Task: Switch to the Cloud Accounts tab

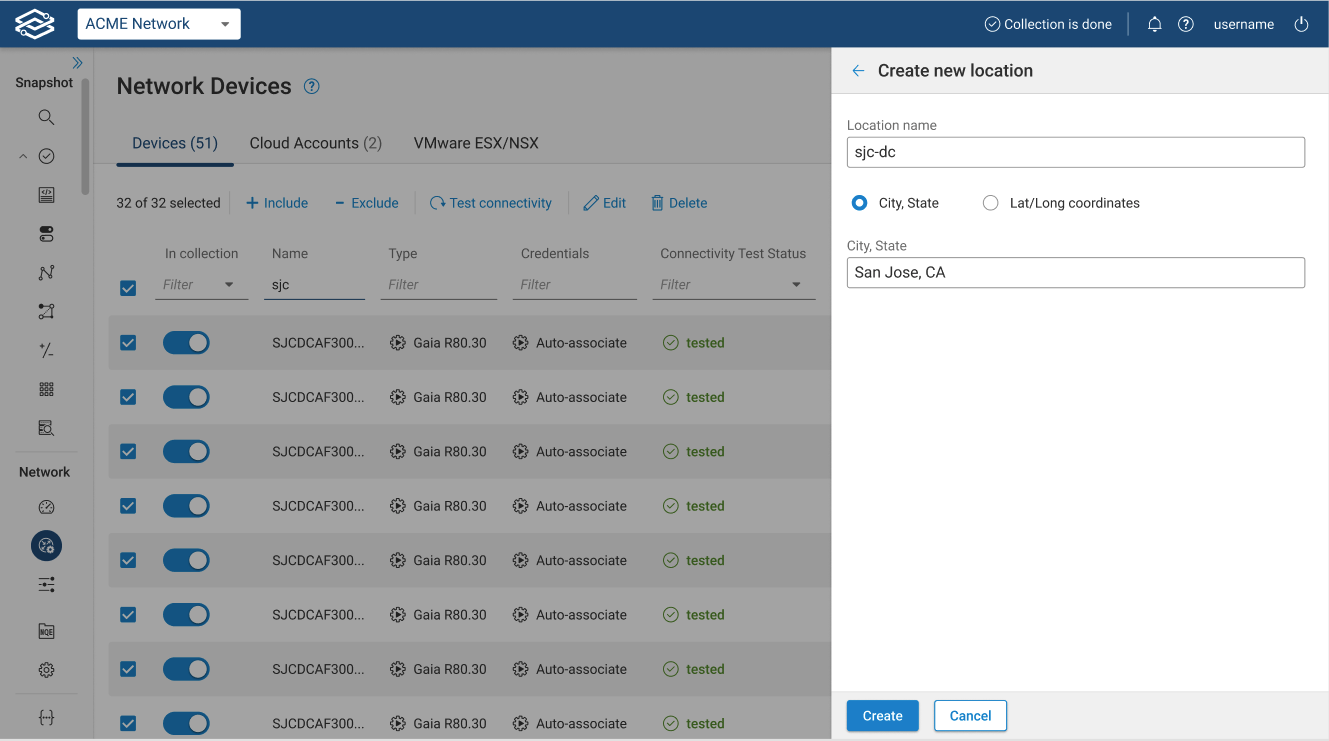Action: point(315,143)
